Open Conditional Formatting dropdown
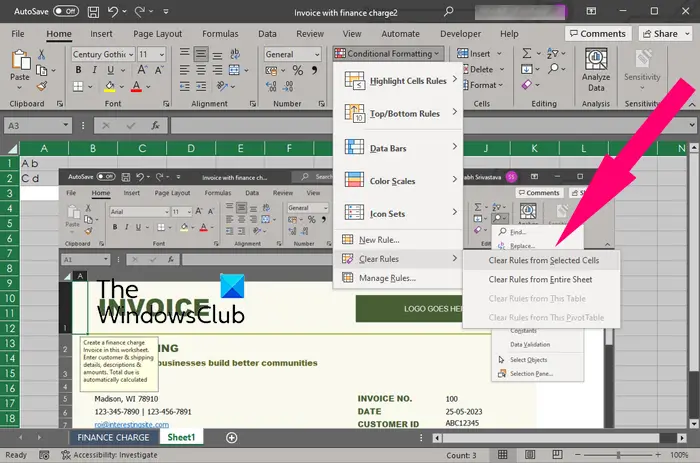 (x=388, y=54)
